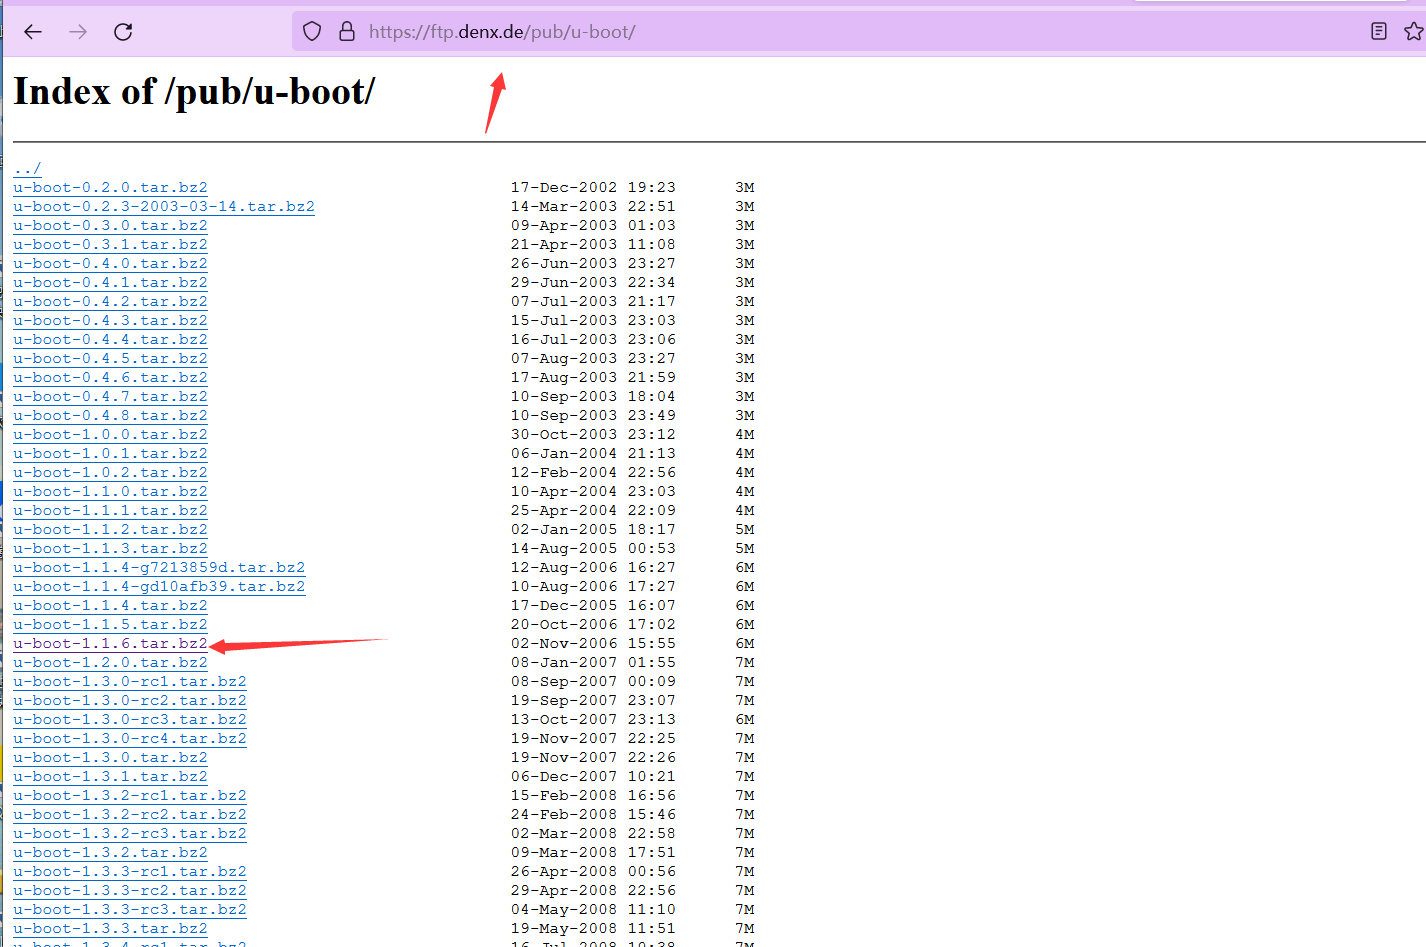The width and height of the screenshot is (1426, 947).
Task: Download u-boot-1.3.0-rc1.tar.bz2
Action: coord(129,681)
